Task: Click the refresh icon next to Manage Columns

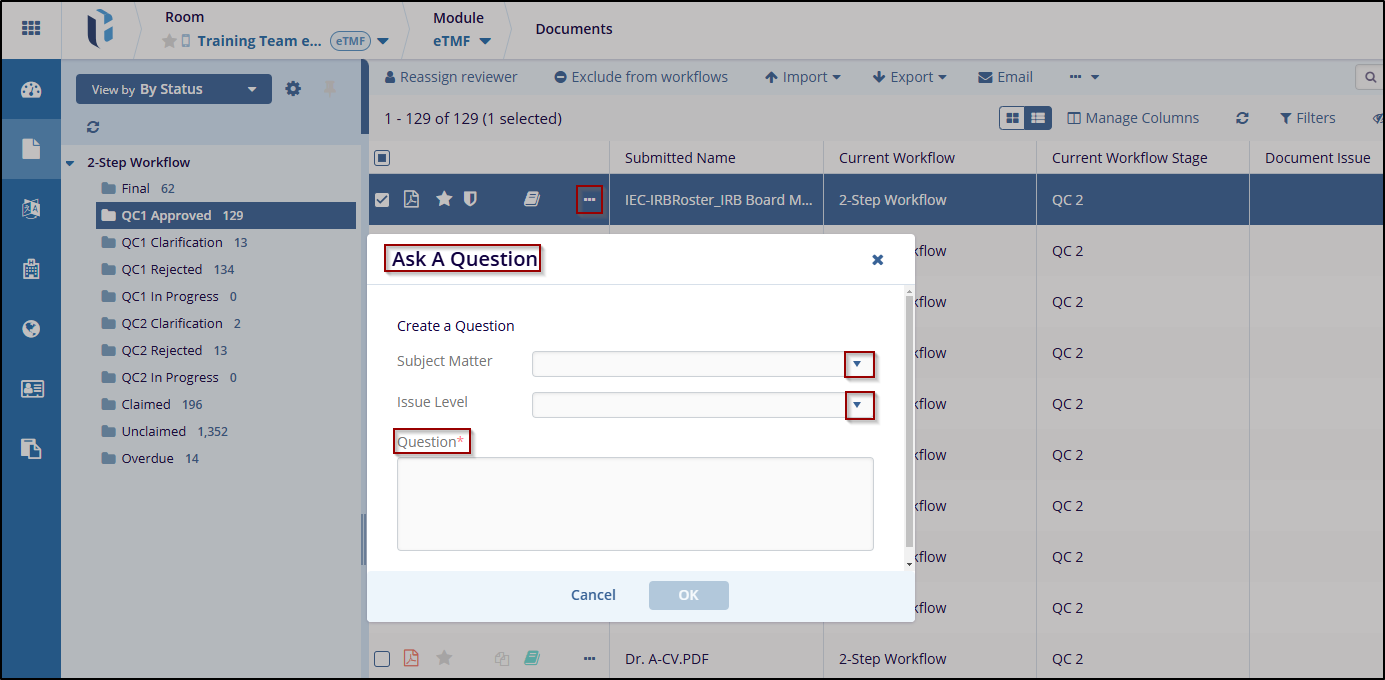Action: 1242,118
